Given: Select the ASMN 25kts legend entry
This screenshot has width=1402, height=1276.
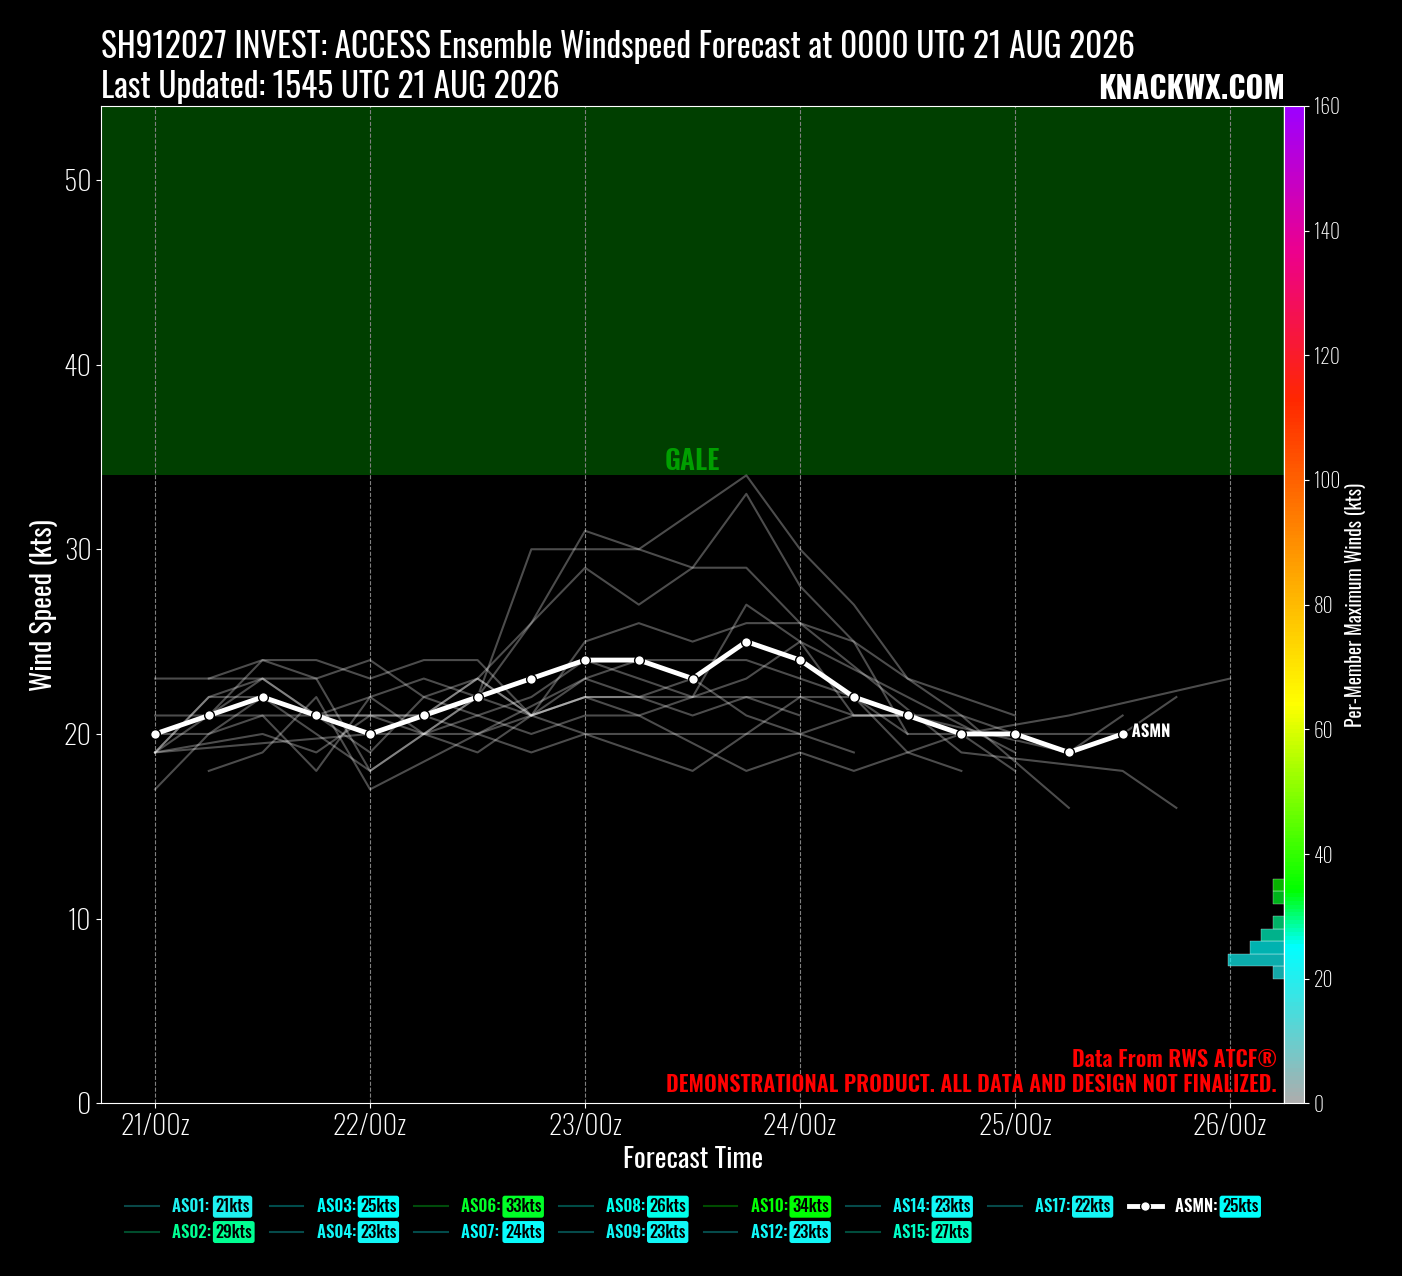Looking at the screenshot, I should 1194,1206.
